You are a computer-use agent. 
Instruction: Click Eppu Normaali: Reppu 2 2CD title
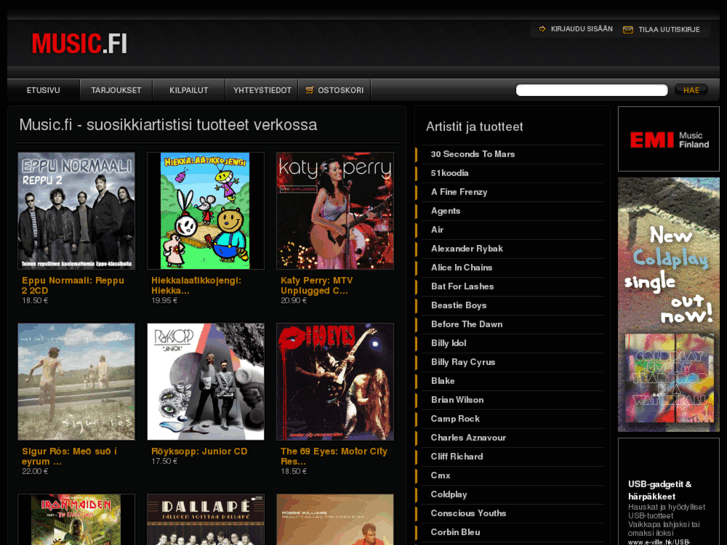point(73,285)
